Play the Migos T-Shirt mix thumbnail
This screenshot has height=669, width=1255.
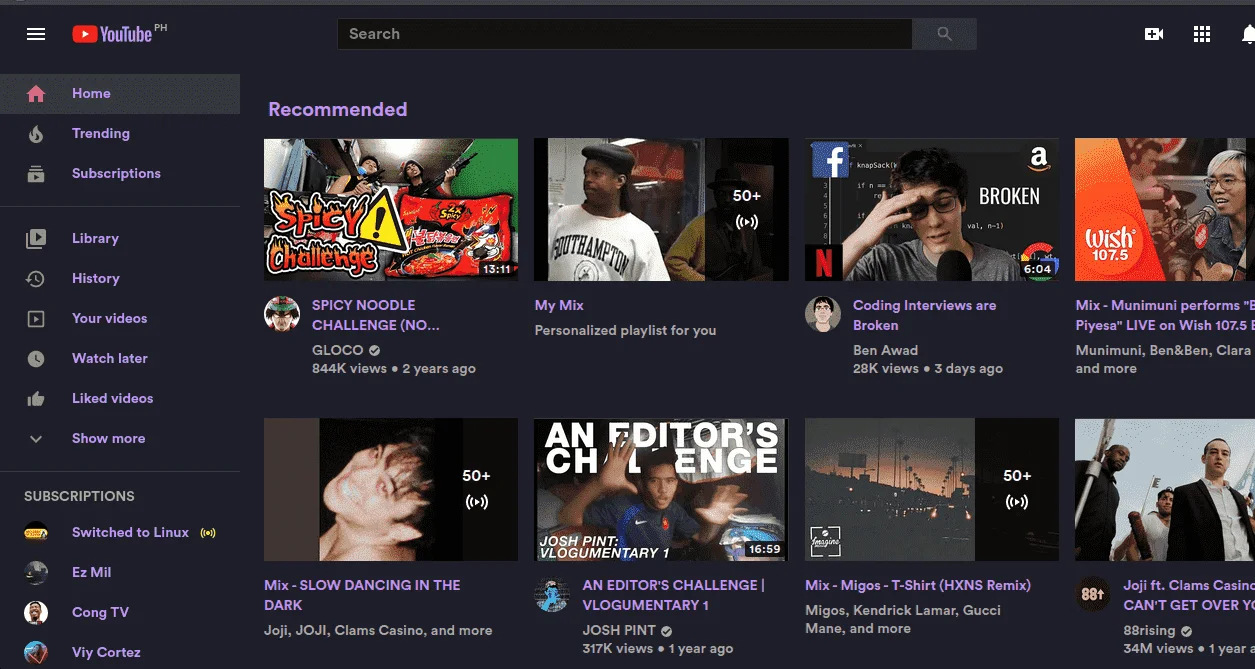click(x=932, y=490)
